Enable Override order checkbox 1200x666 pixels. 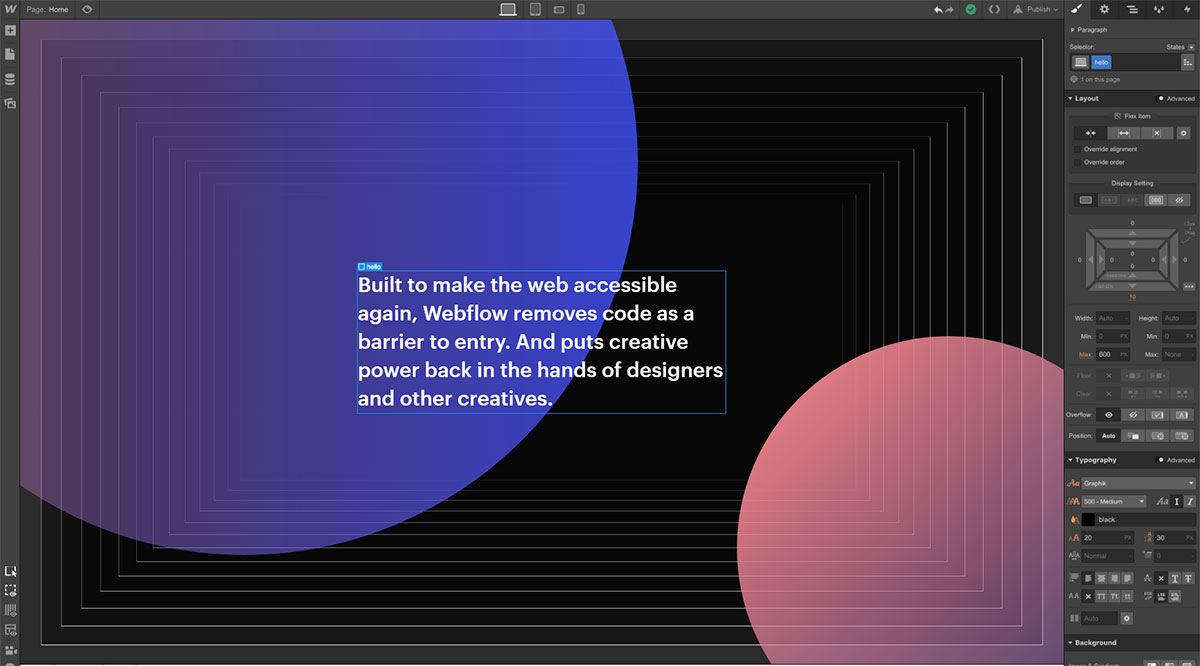(x=1077, y=162)
